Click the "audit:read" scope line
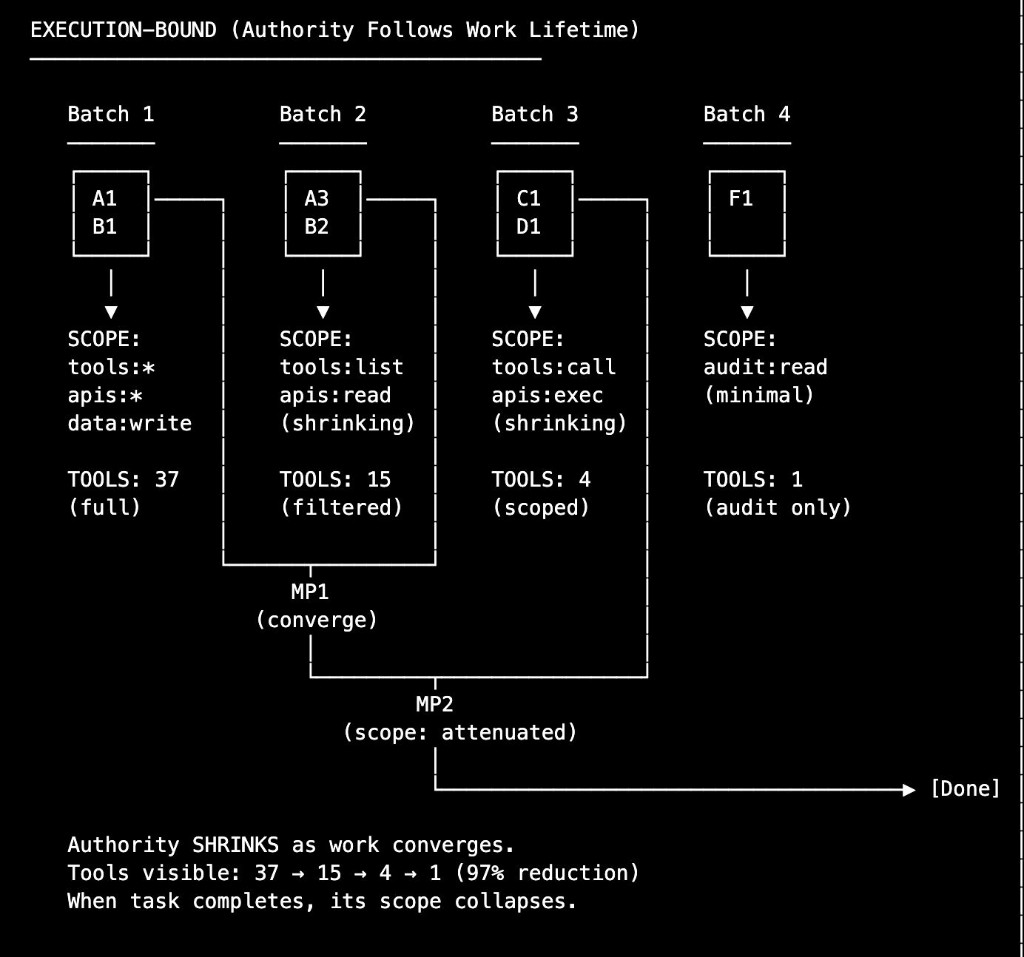 pyautogui.click(x=765, y=367)
